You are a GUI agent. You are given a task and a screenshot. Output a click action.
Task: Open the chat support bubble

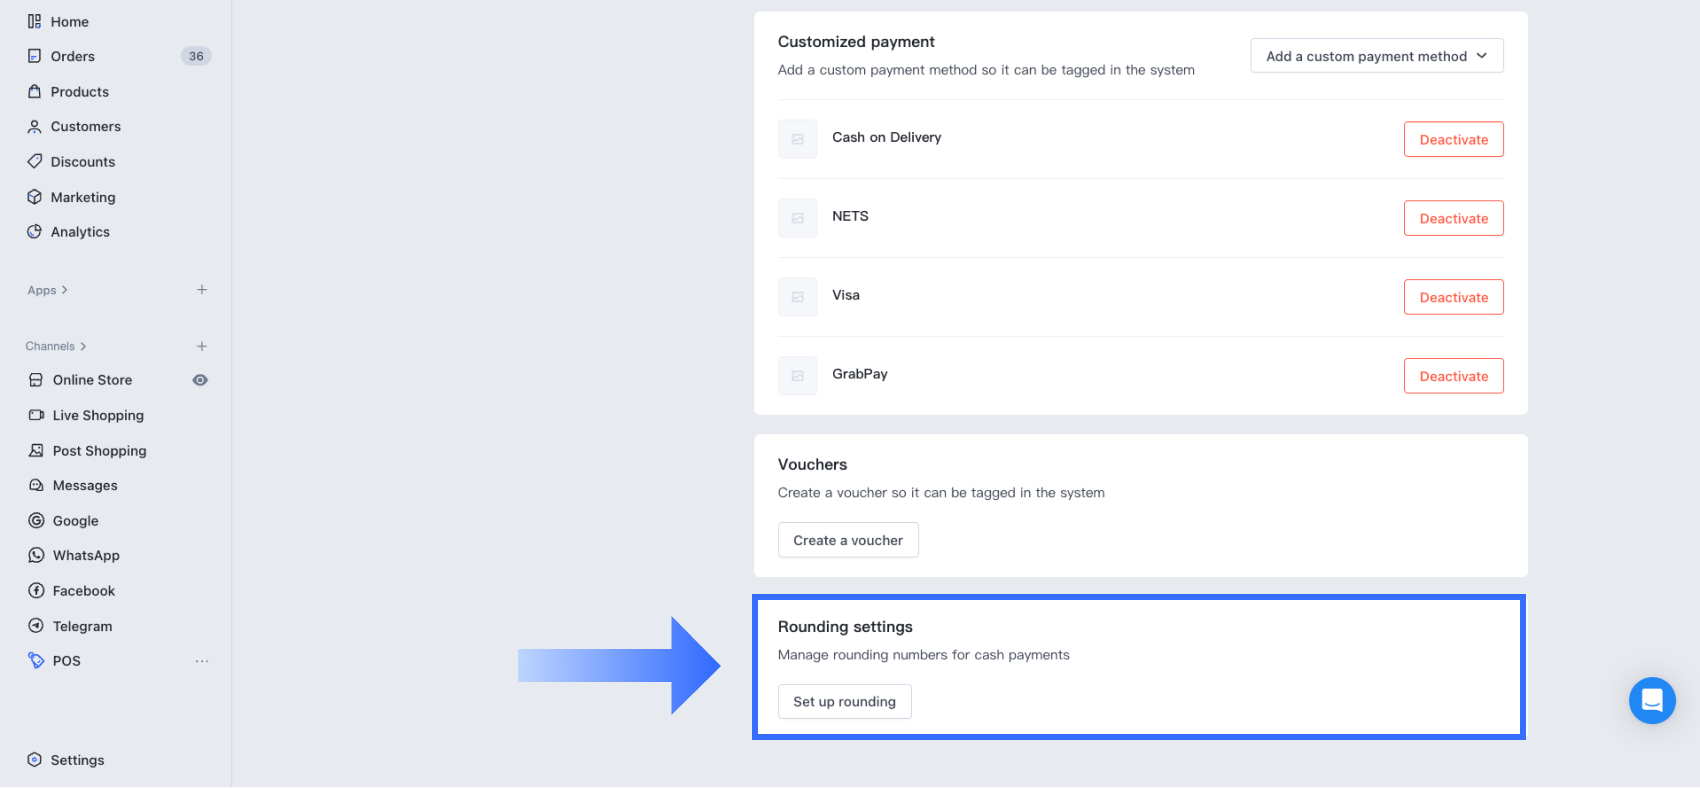click(x=1651, y=700)
